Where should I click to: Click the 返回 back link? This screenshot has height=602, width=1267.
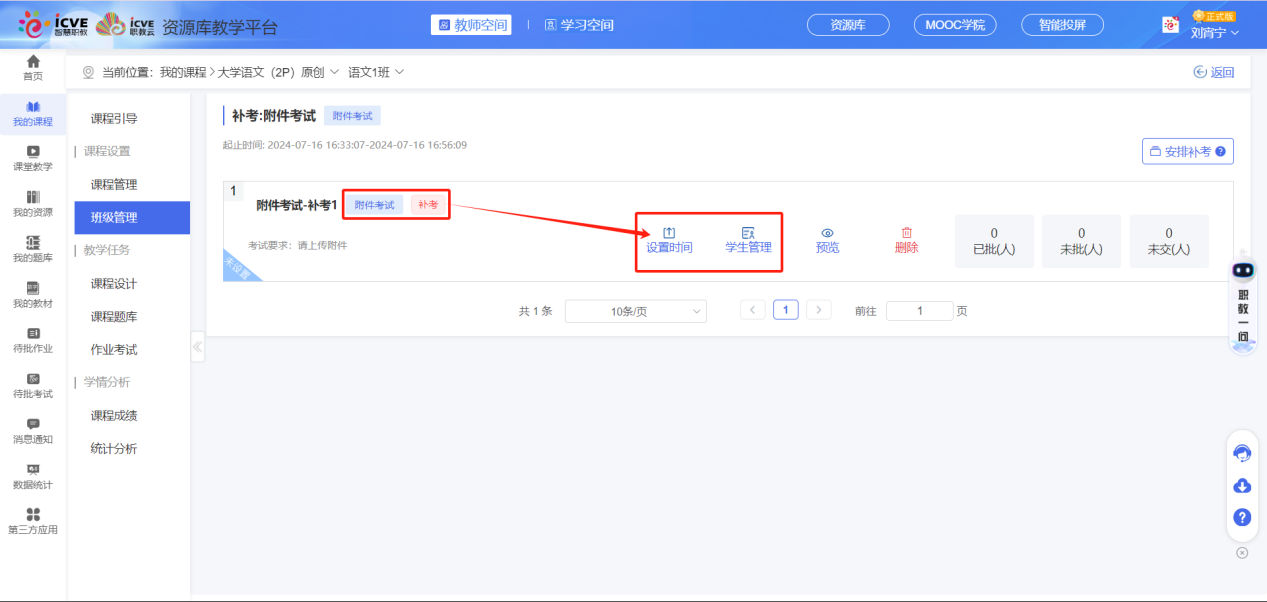(x=1214, y=72)
